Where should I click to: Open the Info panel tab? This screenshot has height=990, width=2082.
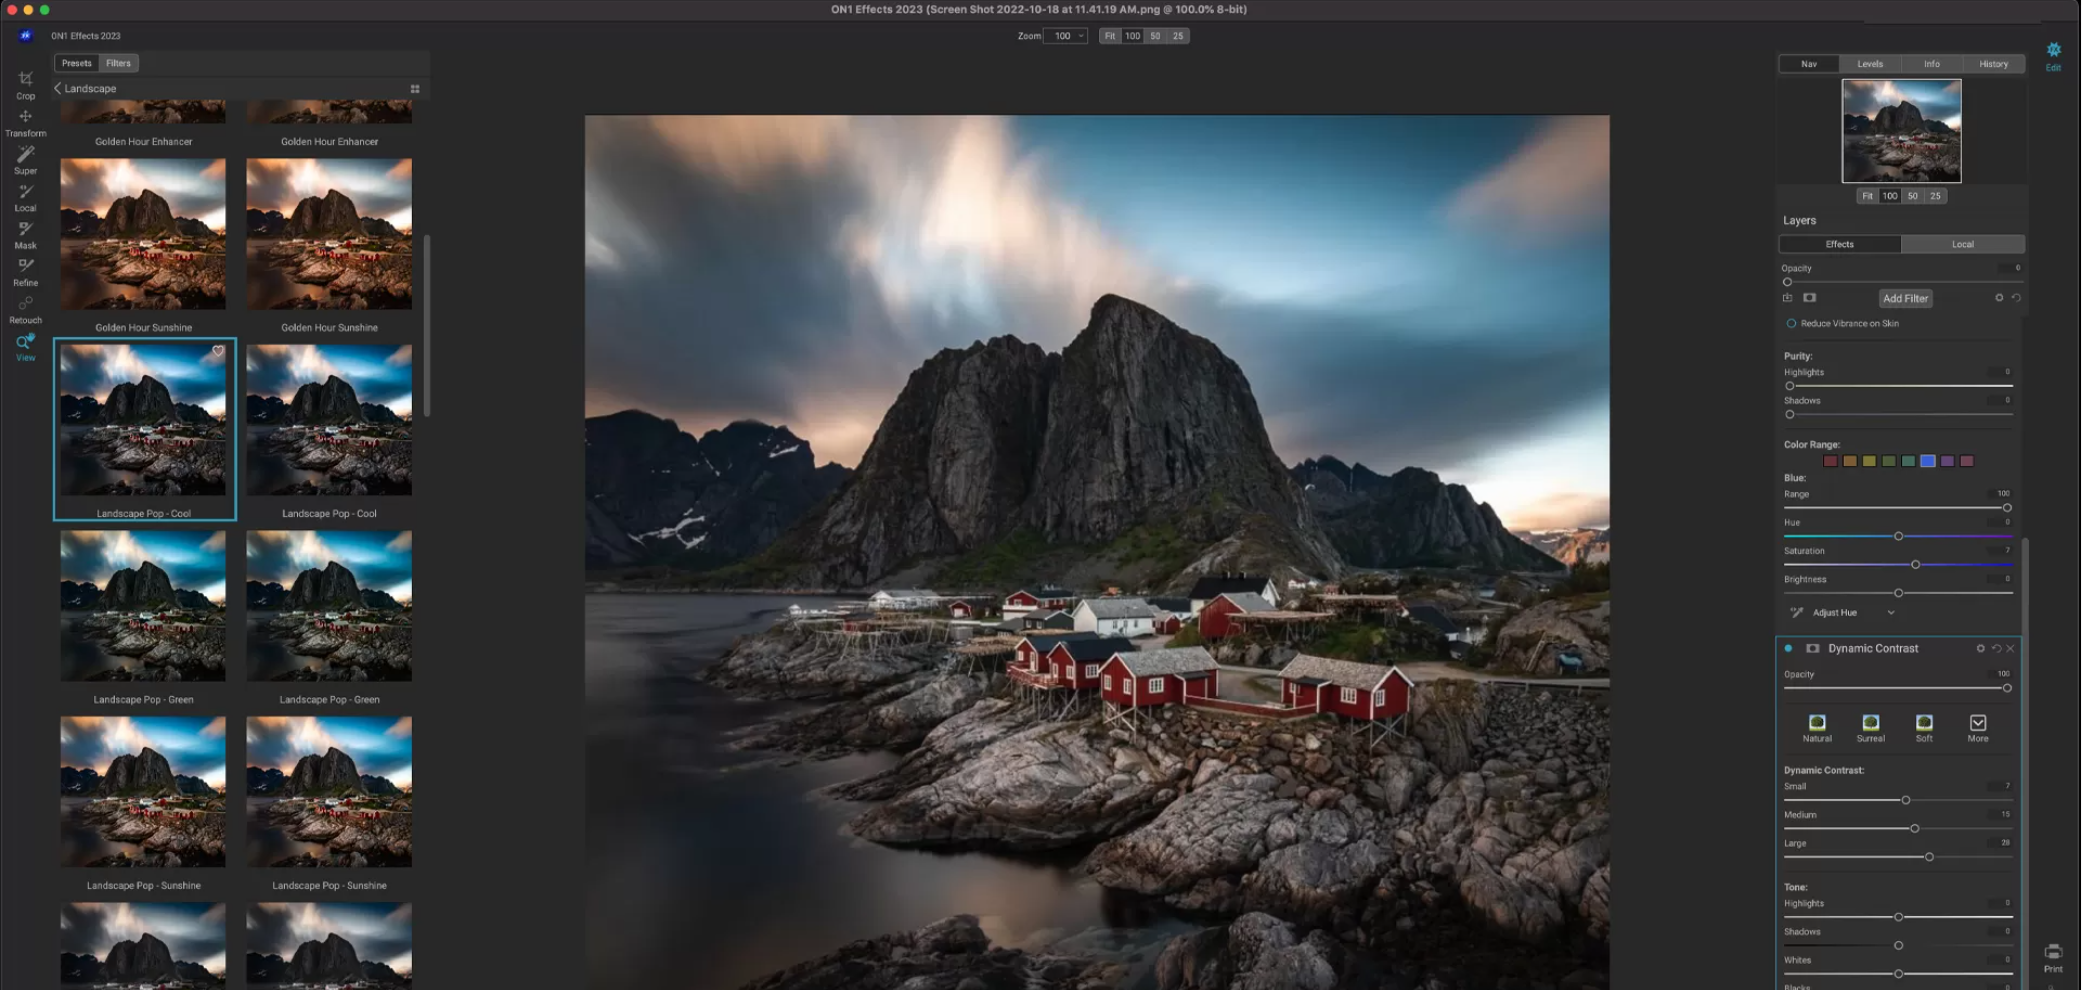[x=1932, y=64]
